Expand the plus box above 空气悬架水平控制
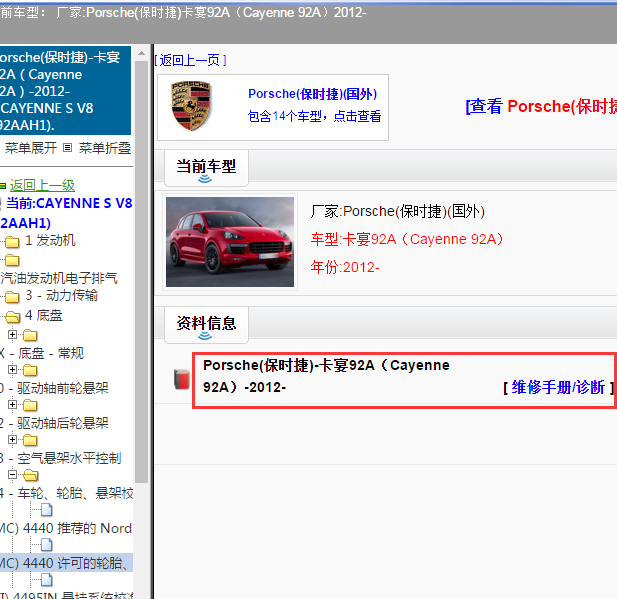This screenshot has width=617, height=599. tap(12, 440)
